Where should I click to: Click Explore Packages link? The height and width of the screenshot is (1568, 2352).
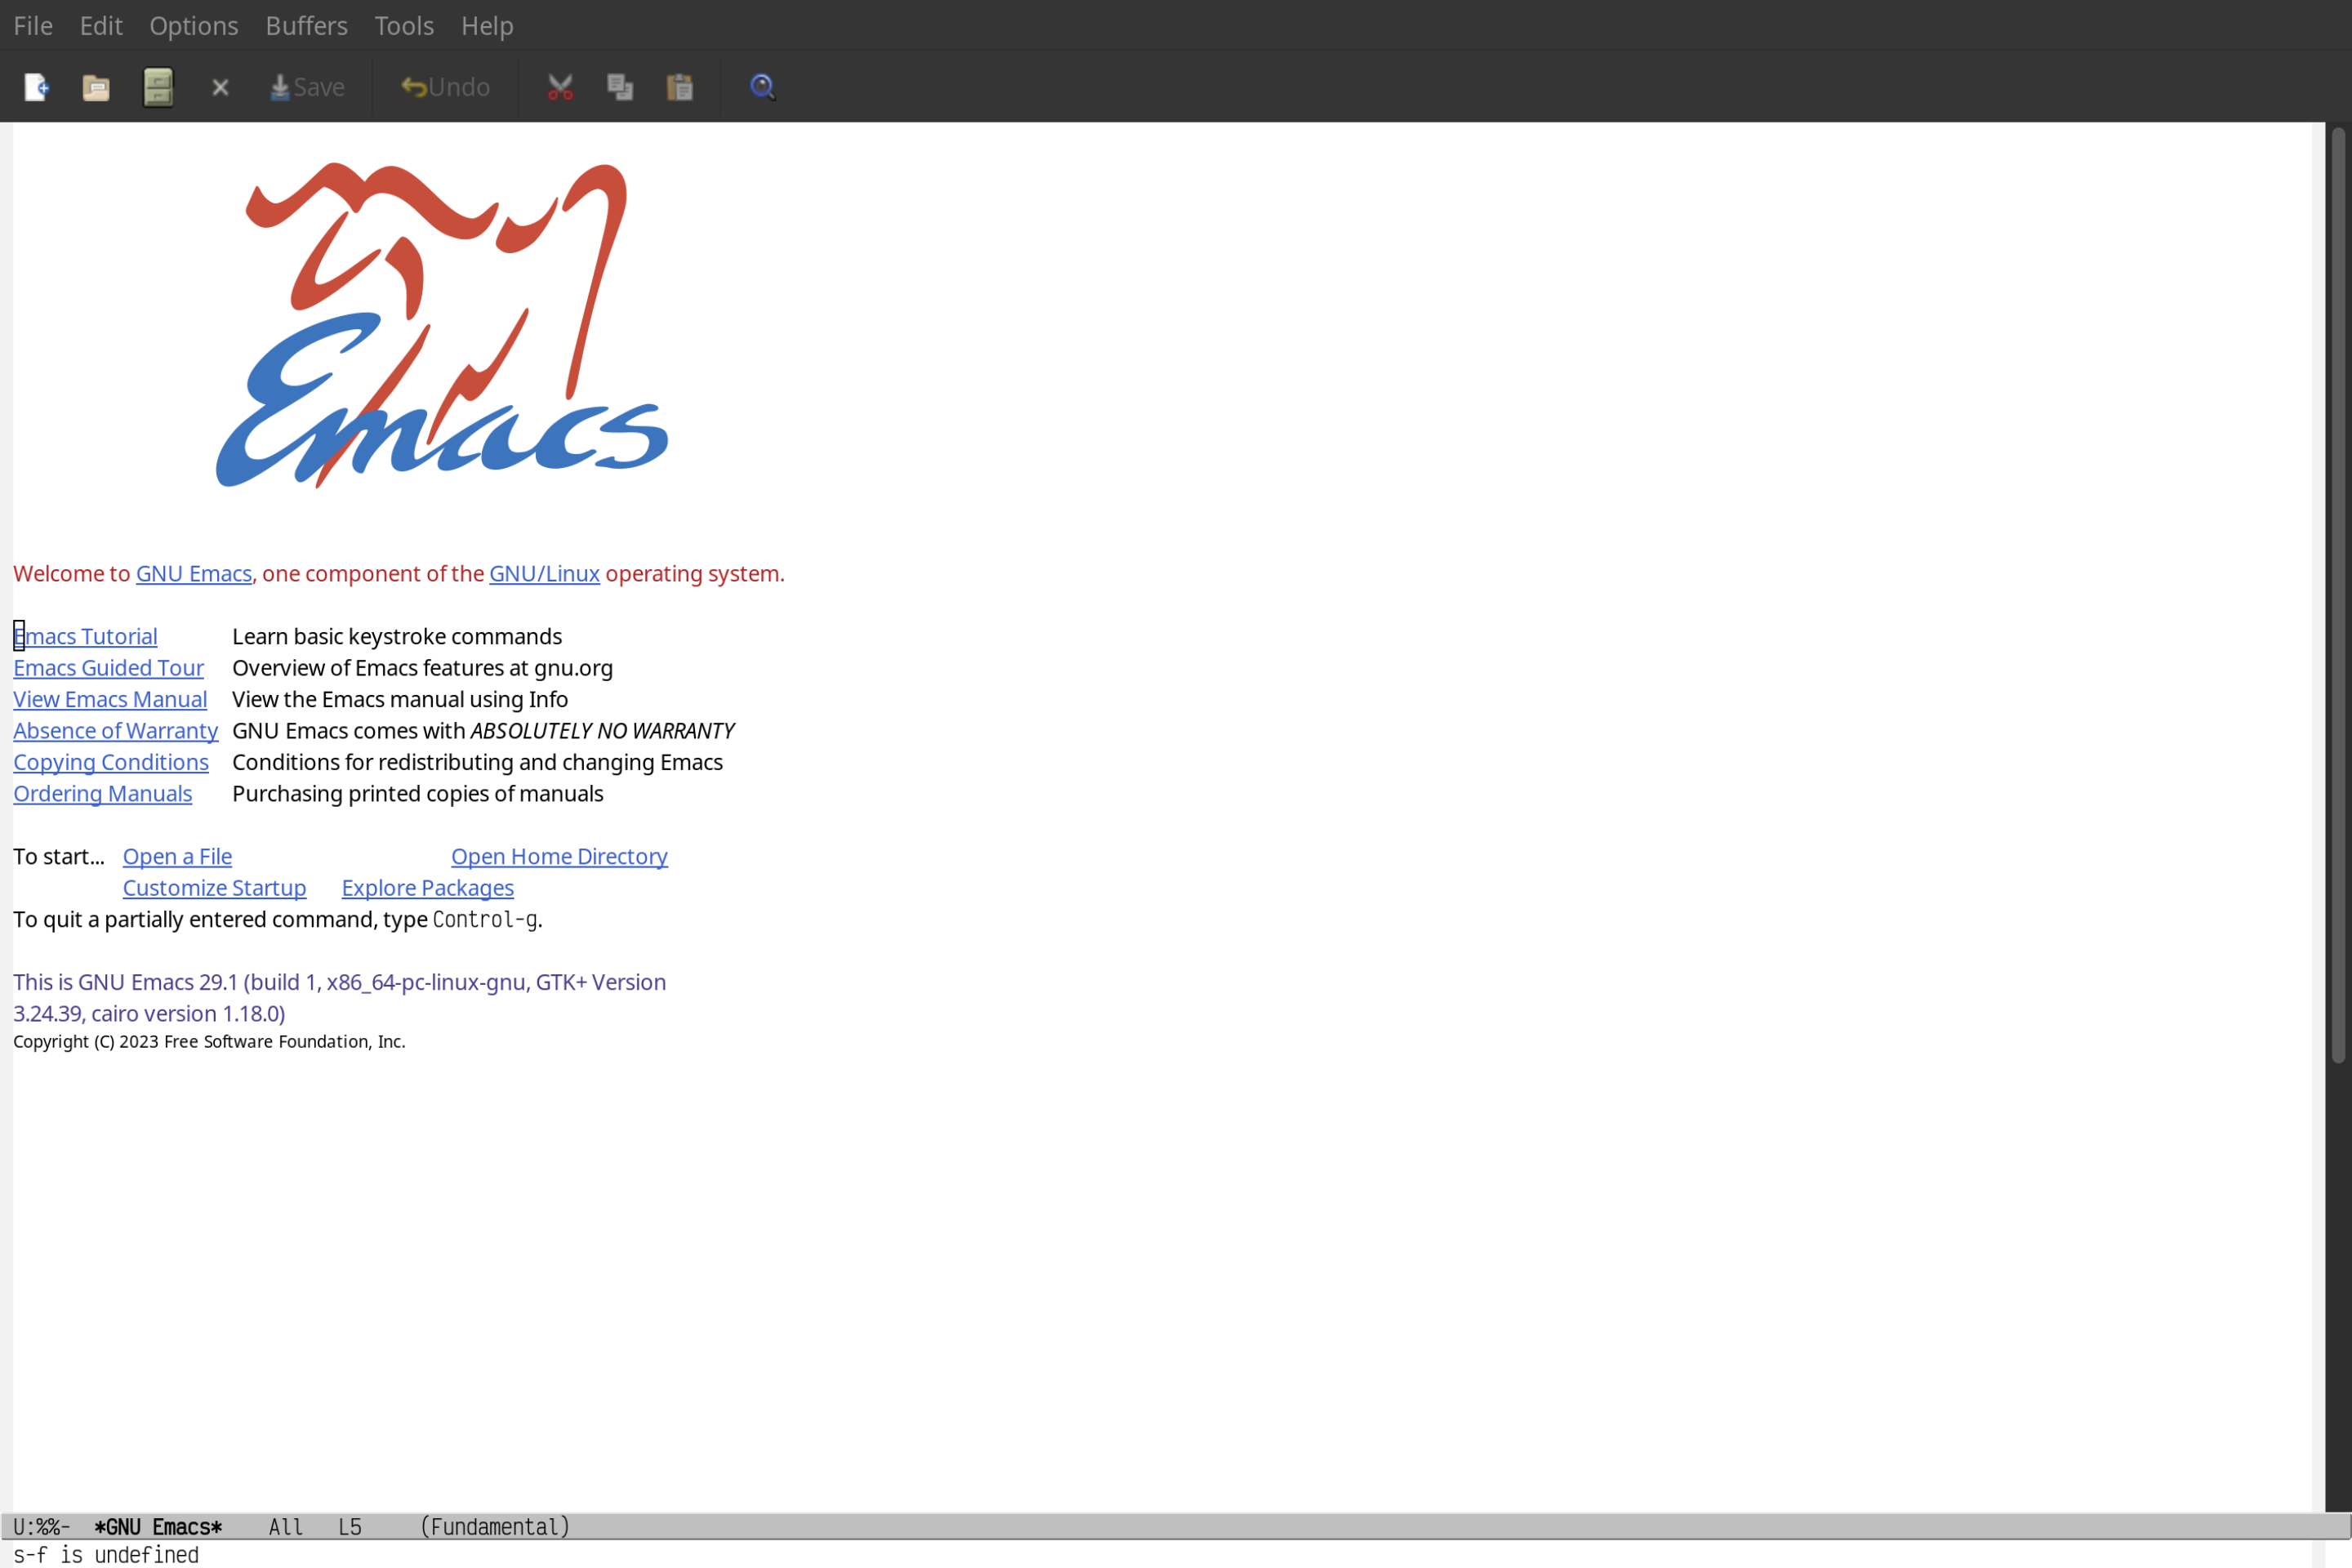(427, 887)
